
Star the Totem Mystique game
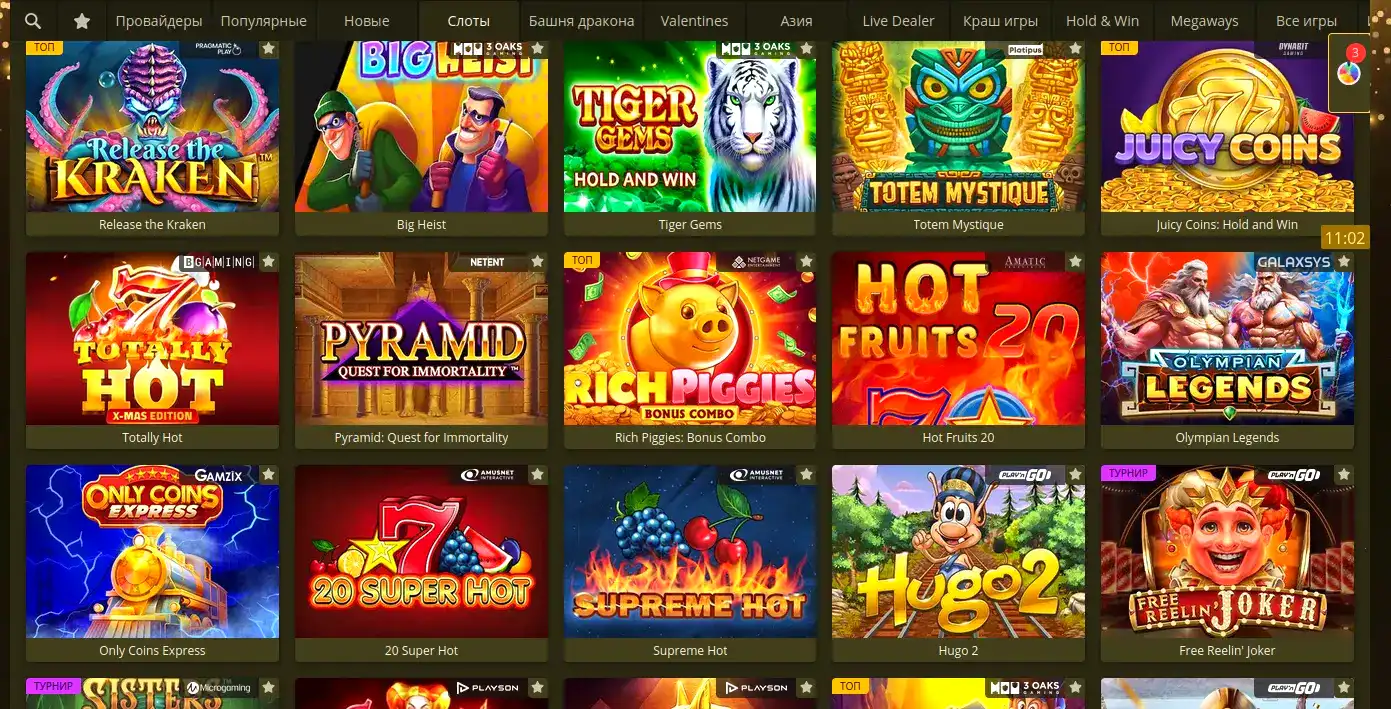pos(1075,48)
